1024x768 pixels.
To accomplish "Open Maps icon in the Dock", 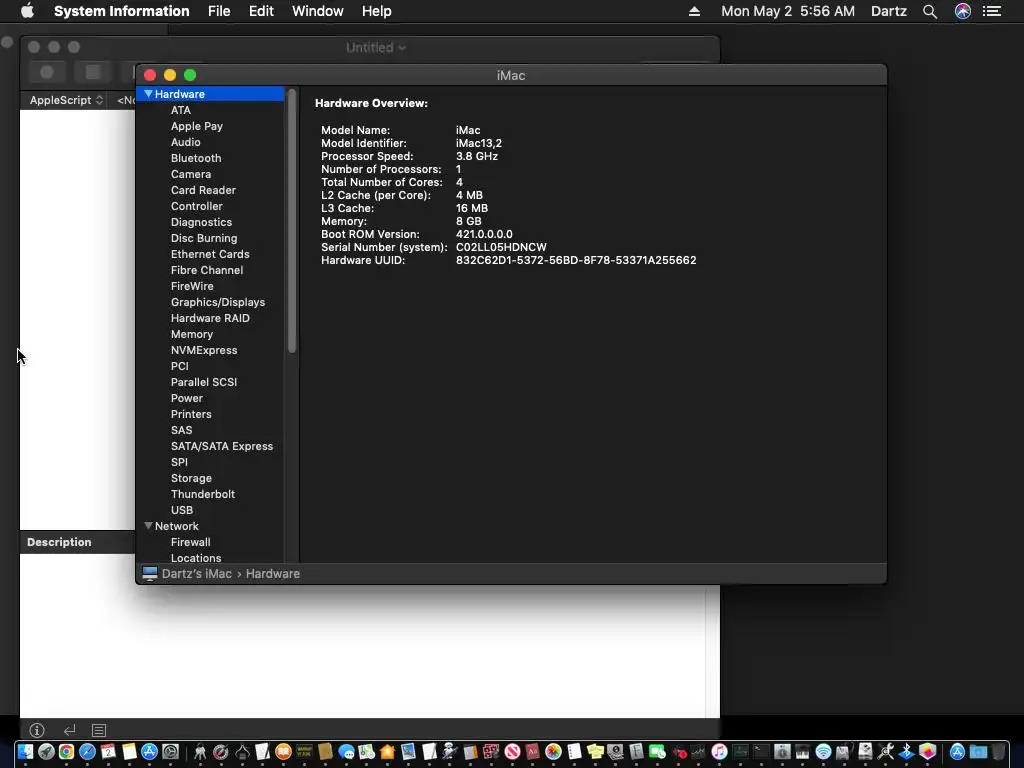I will 366,752.
